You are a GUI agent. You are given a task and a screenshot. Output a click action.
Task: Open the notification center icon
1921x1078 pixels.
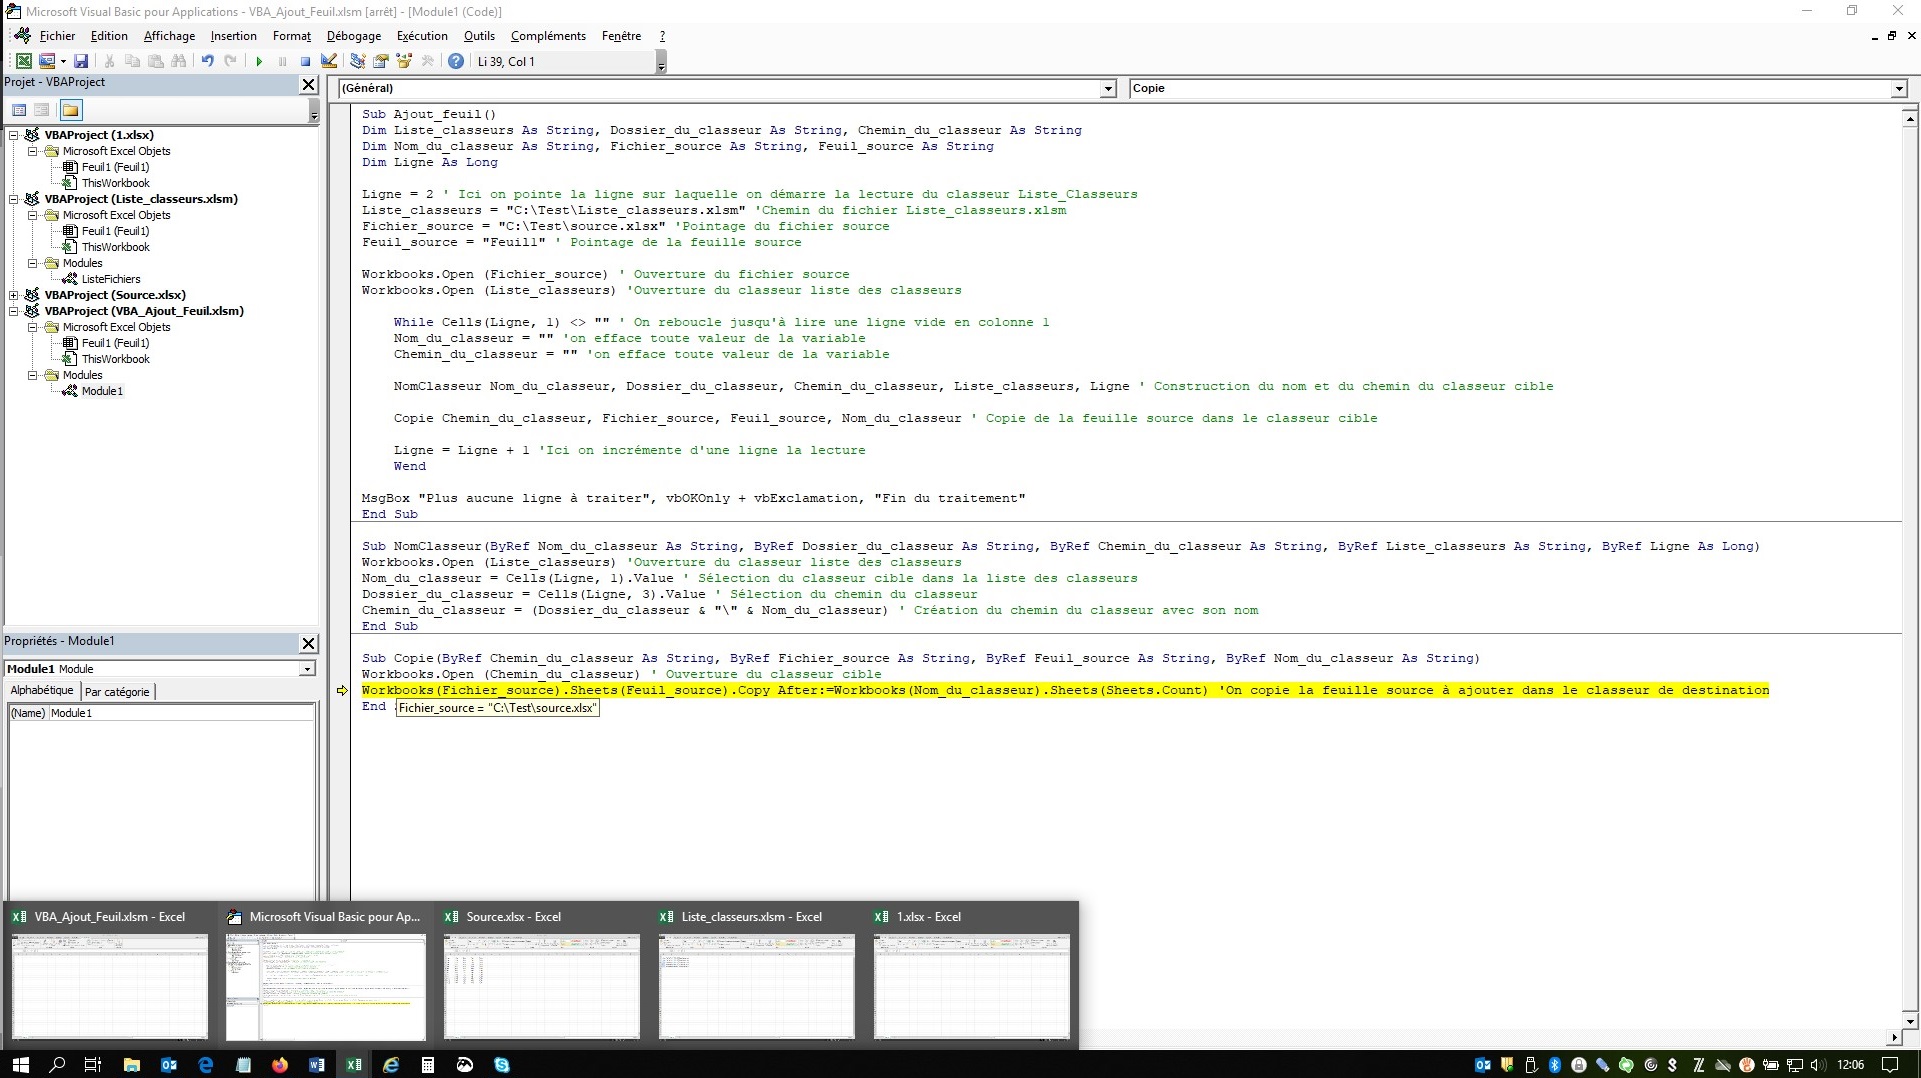coord(1890,1065)
